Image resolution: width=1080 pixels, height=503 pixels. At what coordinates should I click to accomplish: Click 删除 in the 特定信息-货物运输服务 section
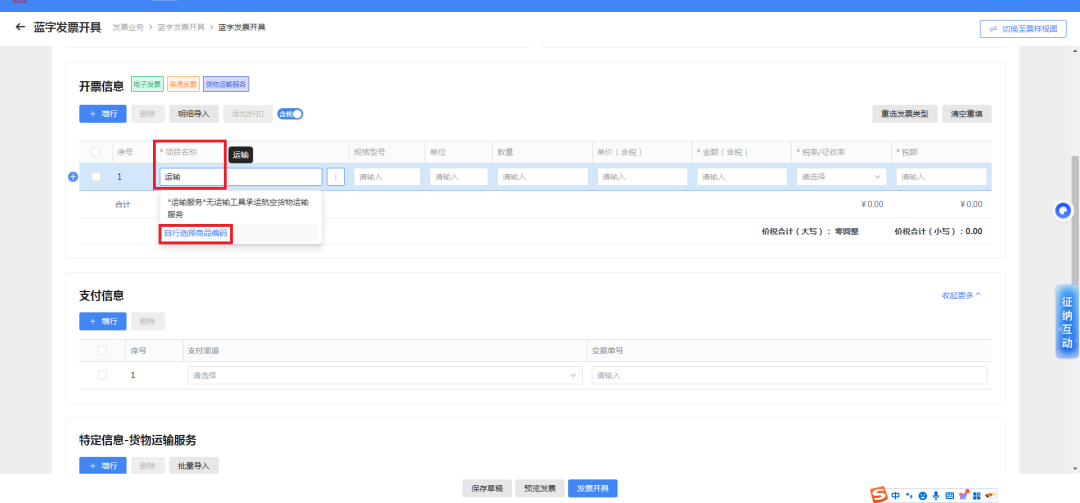147,465
